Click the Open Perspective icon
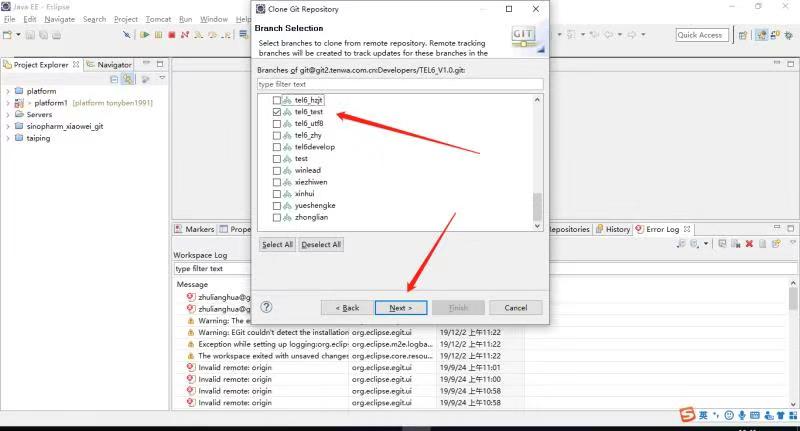The width and height of the screenshot is (800, 431). [x=743, y=35]
